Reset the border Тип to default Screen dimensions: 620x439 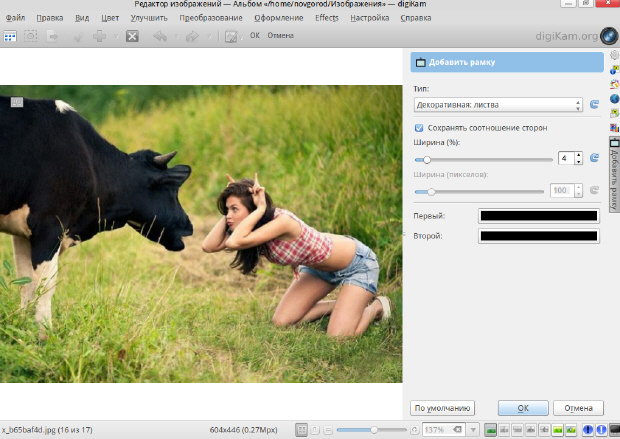pos(594,104)
